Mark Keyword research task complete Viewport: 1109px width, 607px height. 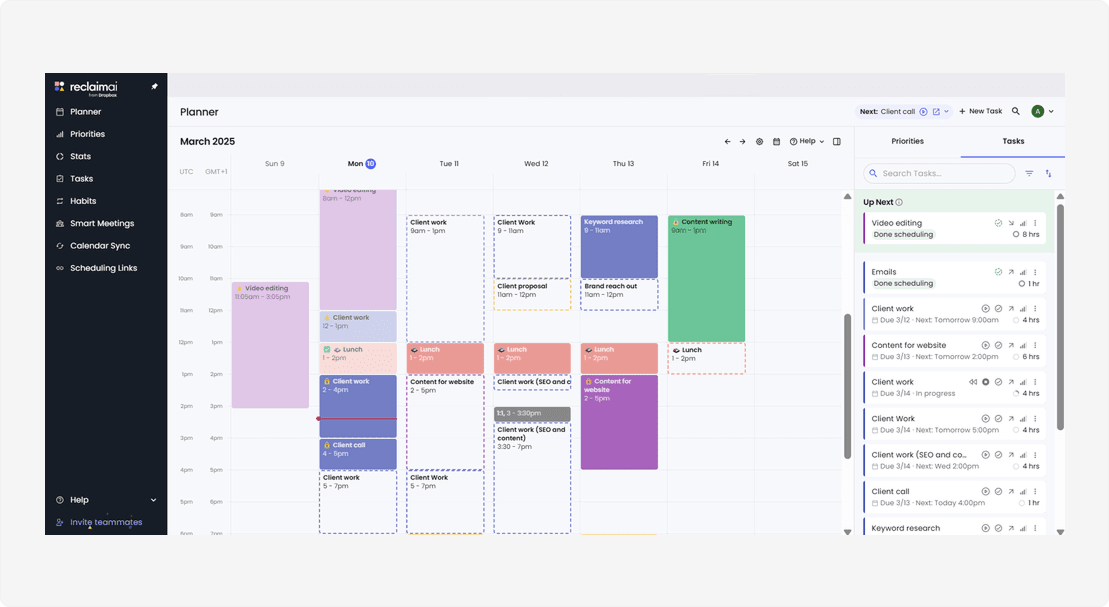998,528
